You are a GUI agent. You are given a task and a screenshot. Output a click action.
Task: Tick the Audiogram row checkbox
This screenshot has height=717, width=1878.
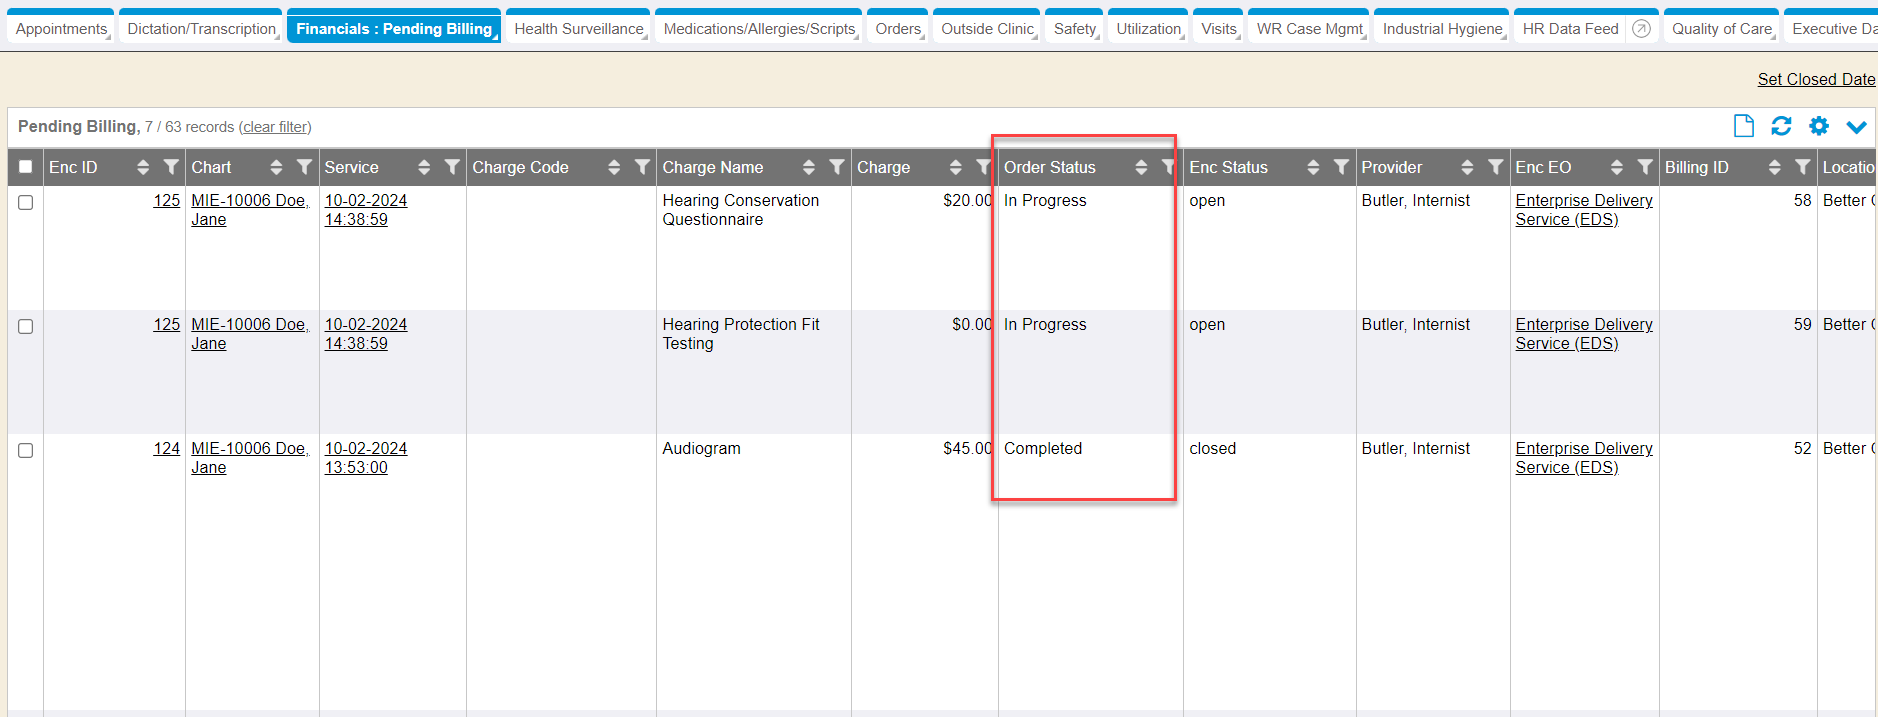click(26, 450)
